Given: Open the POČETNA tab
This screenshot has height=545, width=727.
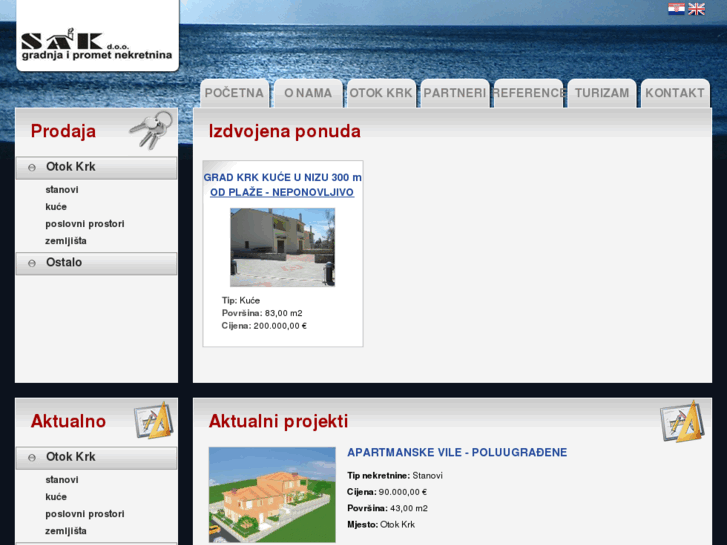Looking at the screenshot, I should click(x=234, y=93).
